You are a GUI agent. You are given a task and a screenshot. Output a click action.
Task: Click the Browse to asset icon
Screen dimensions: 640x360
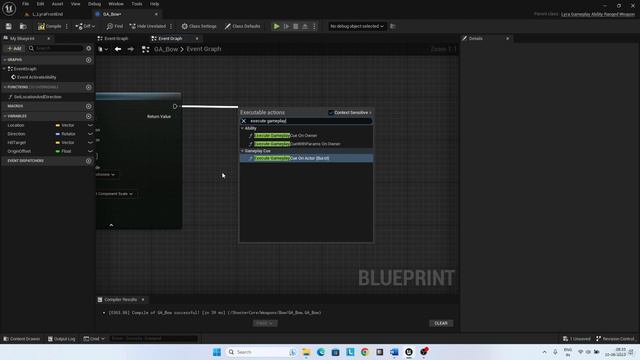pyautogui.click(x=23, y=26)
